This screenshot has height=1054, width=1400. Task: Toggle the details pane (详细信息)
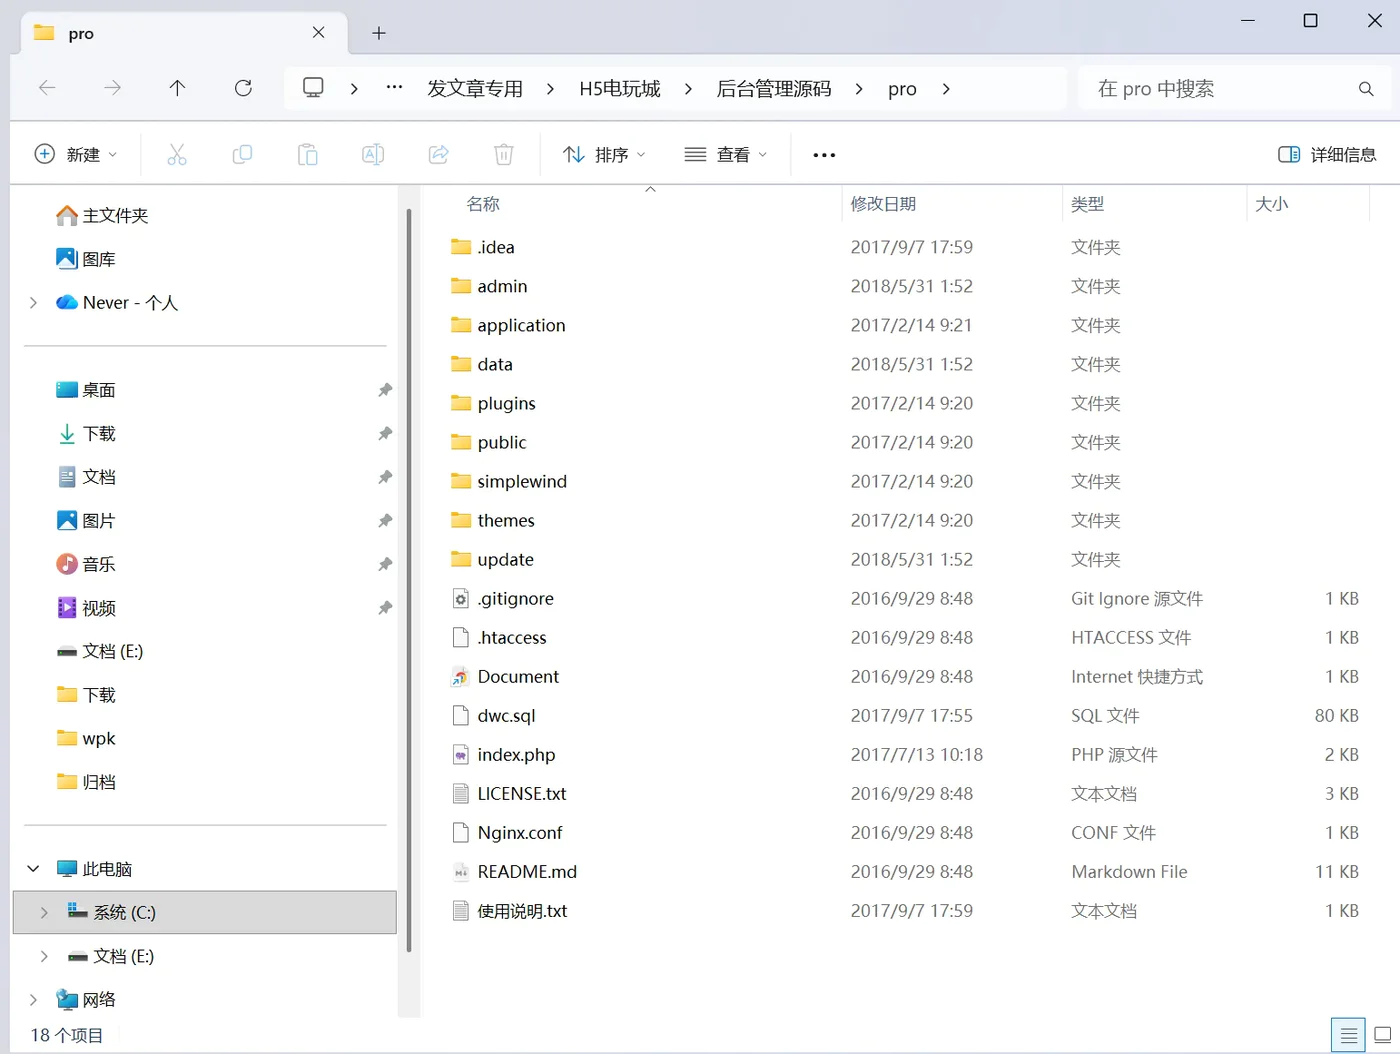(1327, 154)
